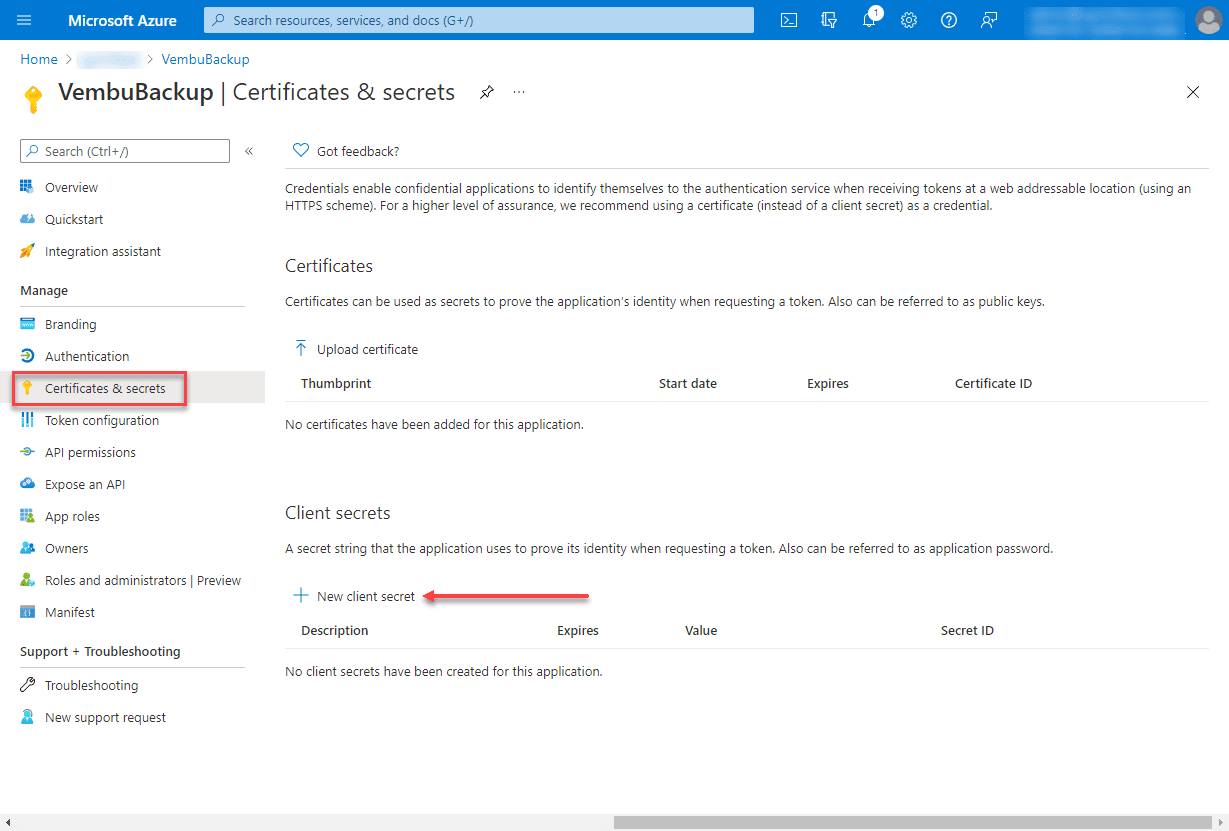Open the ellipsis more options menu
The height and width of the screenshot is (831, 1229).
pos(519,92)
